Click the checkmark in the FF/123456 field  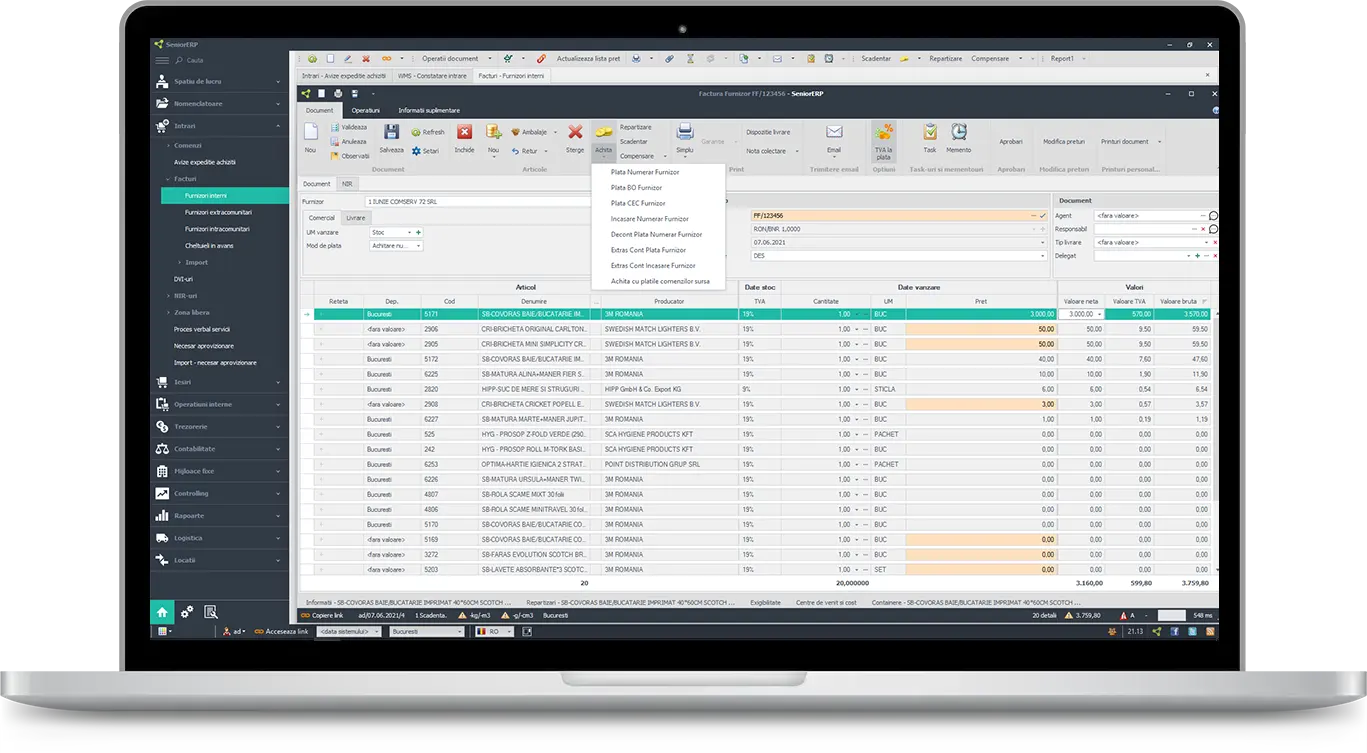[x=1042, y=215]
